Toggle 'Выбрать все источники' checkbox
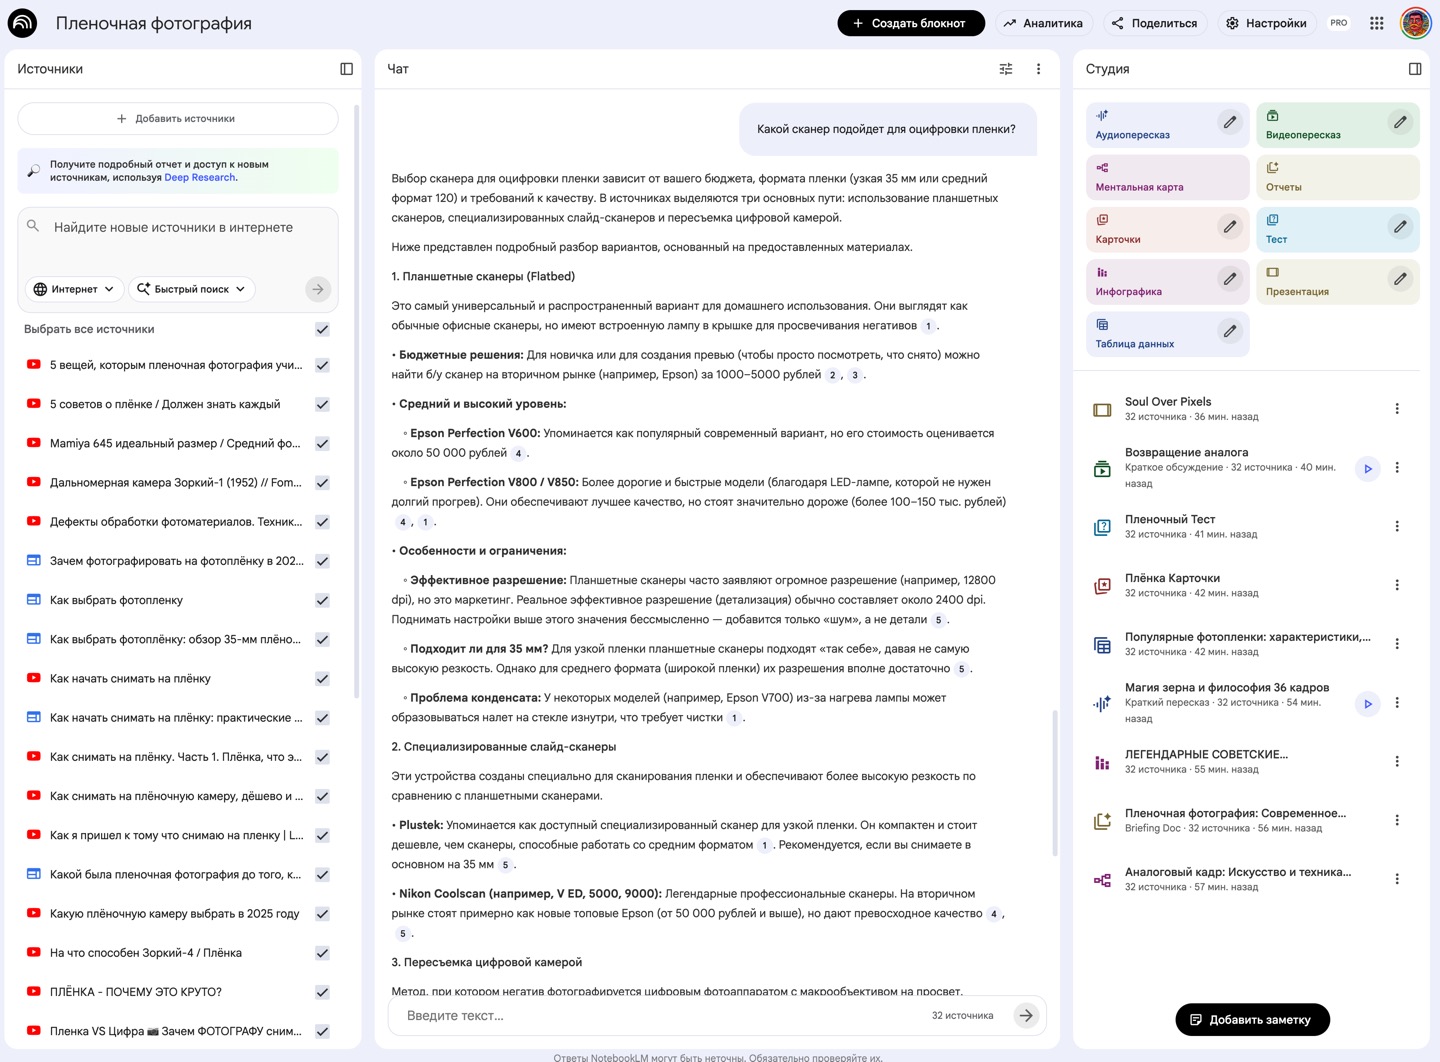Image resolution: width=1440 pixels, height=1062 pixels. click(322, 329)
